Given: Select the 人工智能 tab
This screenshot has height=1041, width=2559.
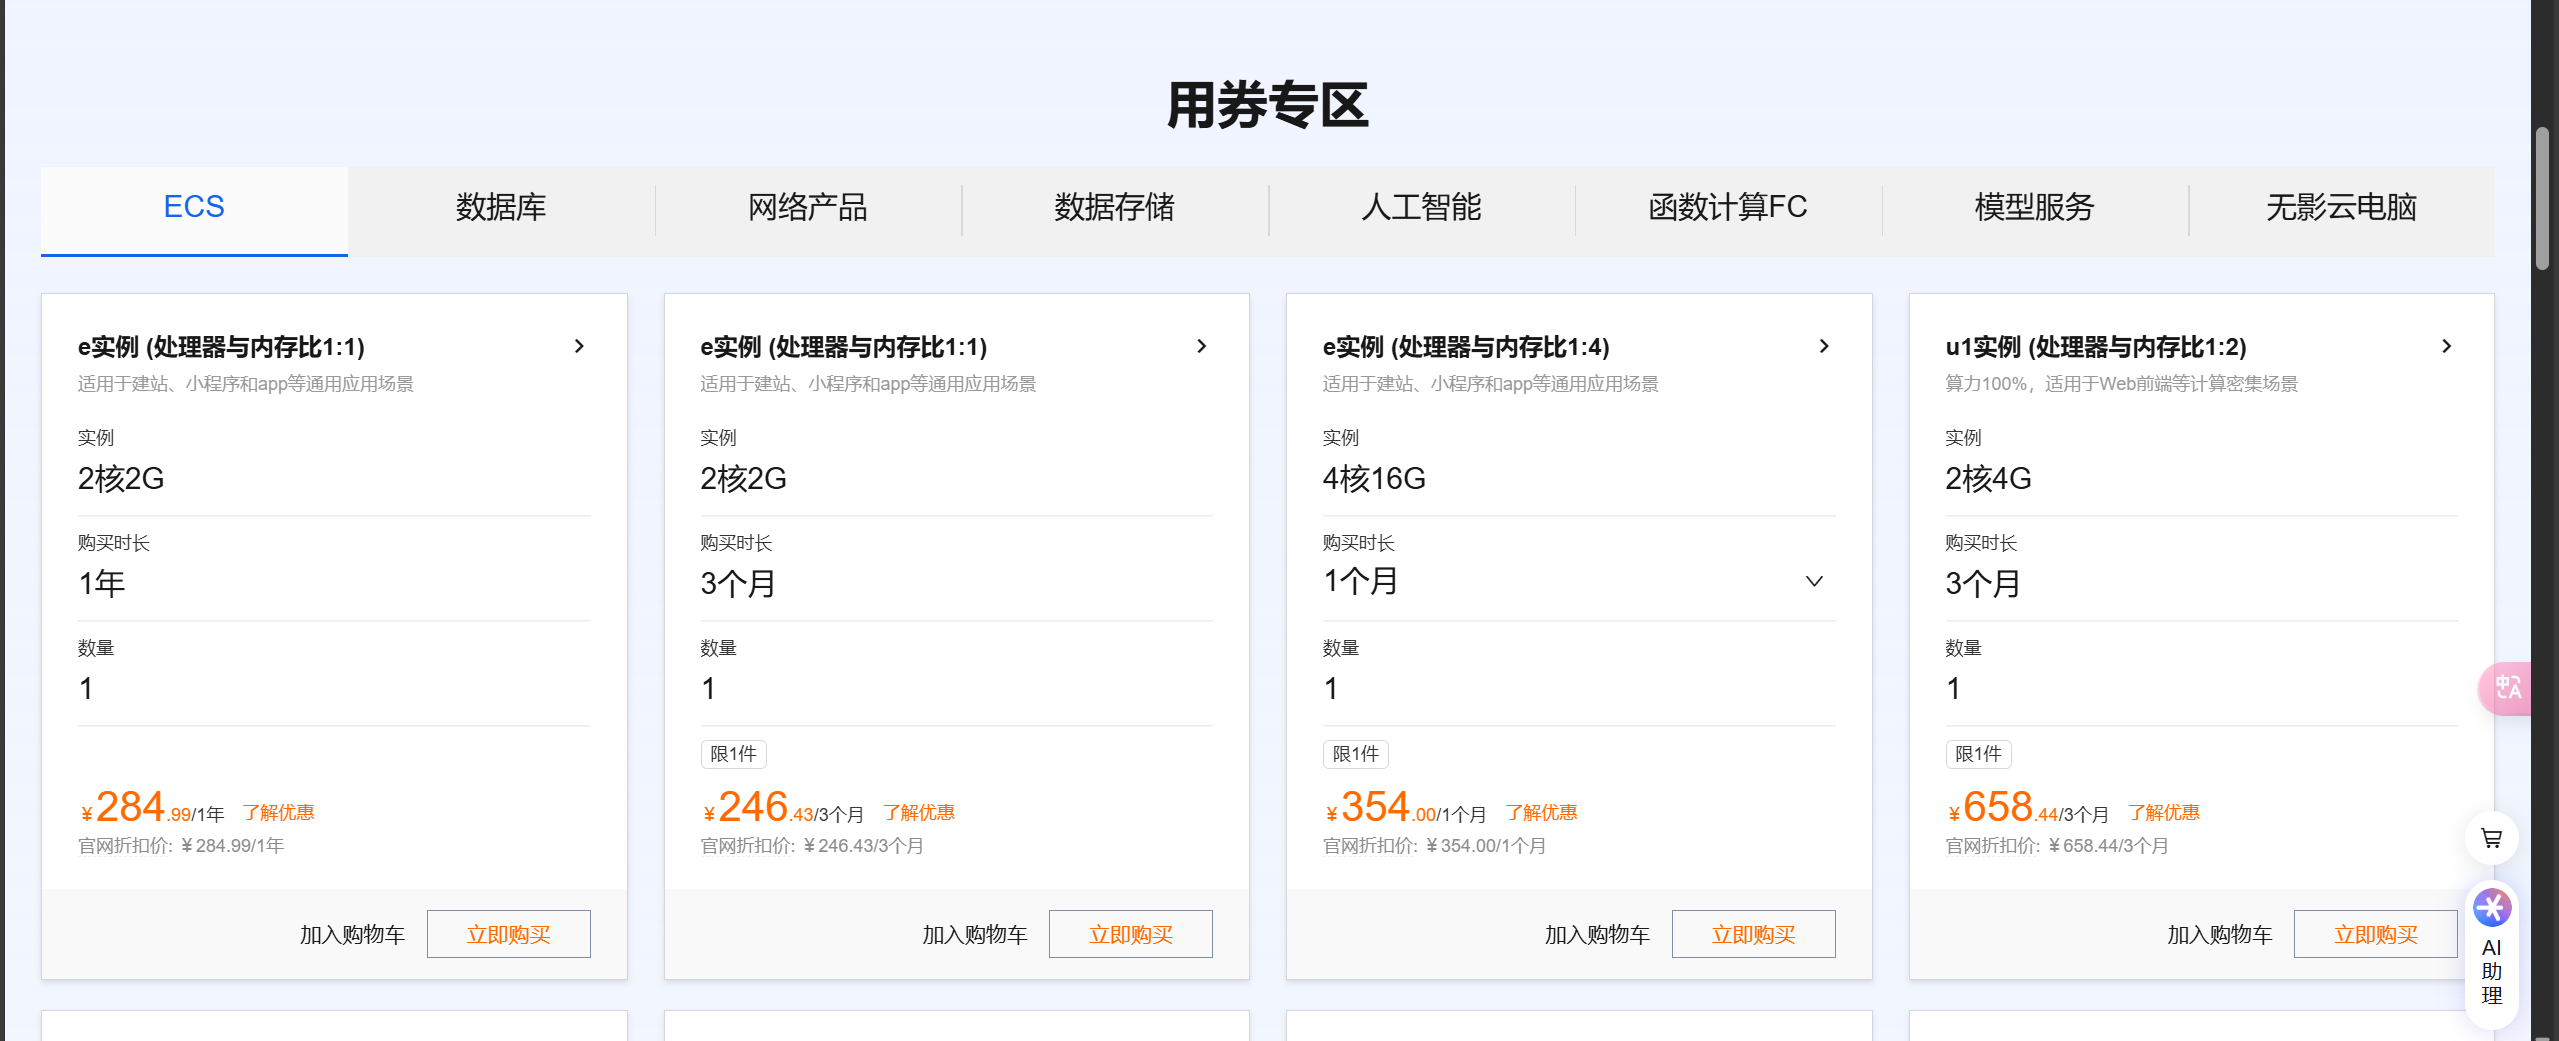Looking at the screenshot, I should tap(1421, 208).
